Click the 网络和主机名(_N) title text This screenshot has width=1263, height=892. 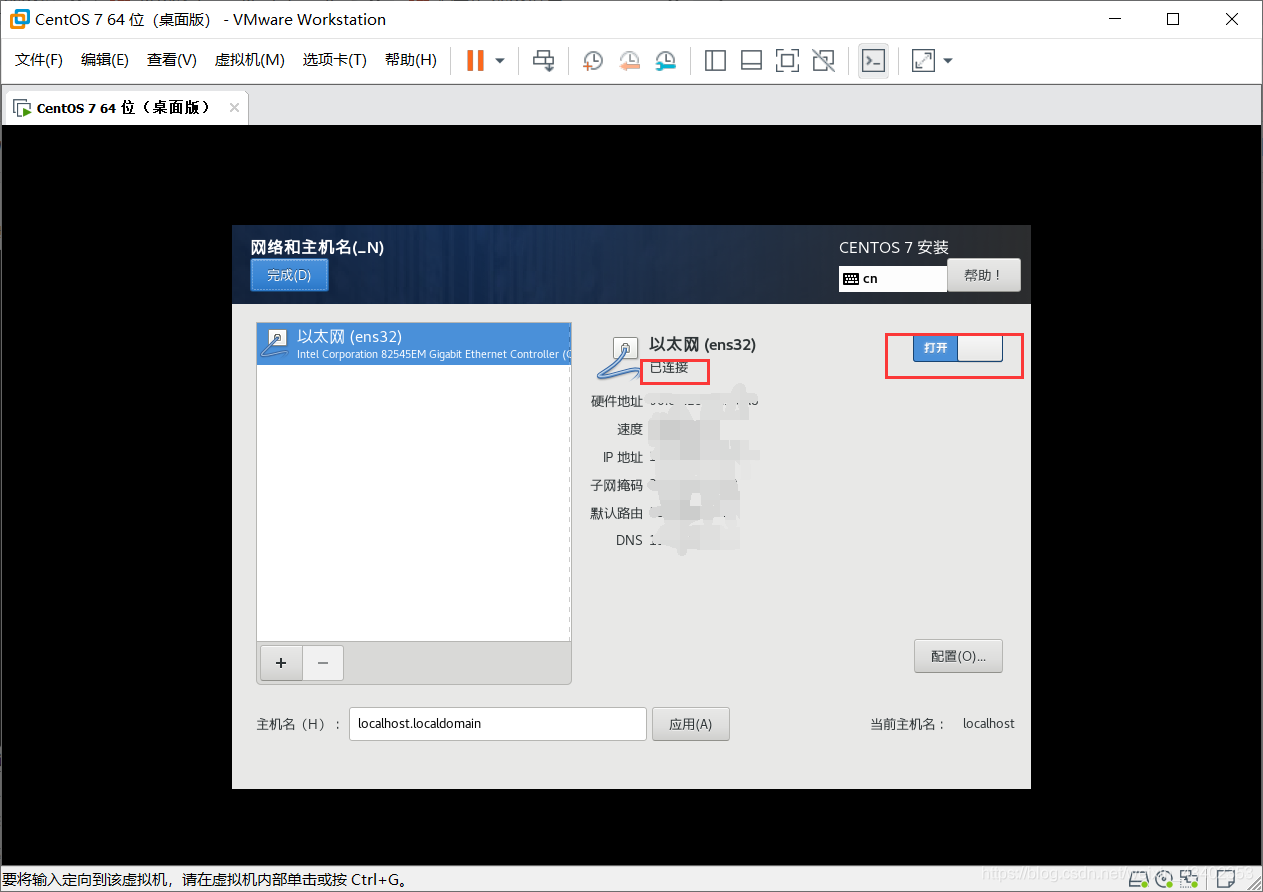point(317,247)
